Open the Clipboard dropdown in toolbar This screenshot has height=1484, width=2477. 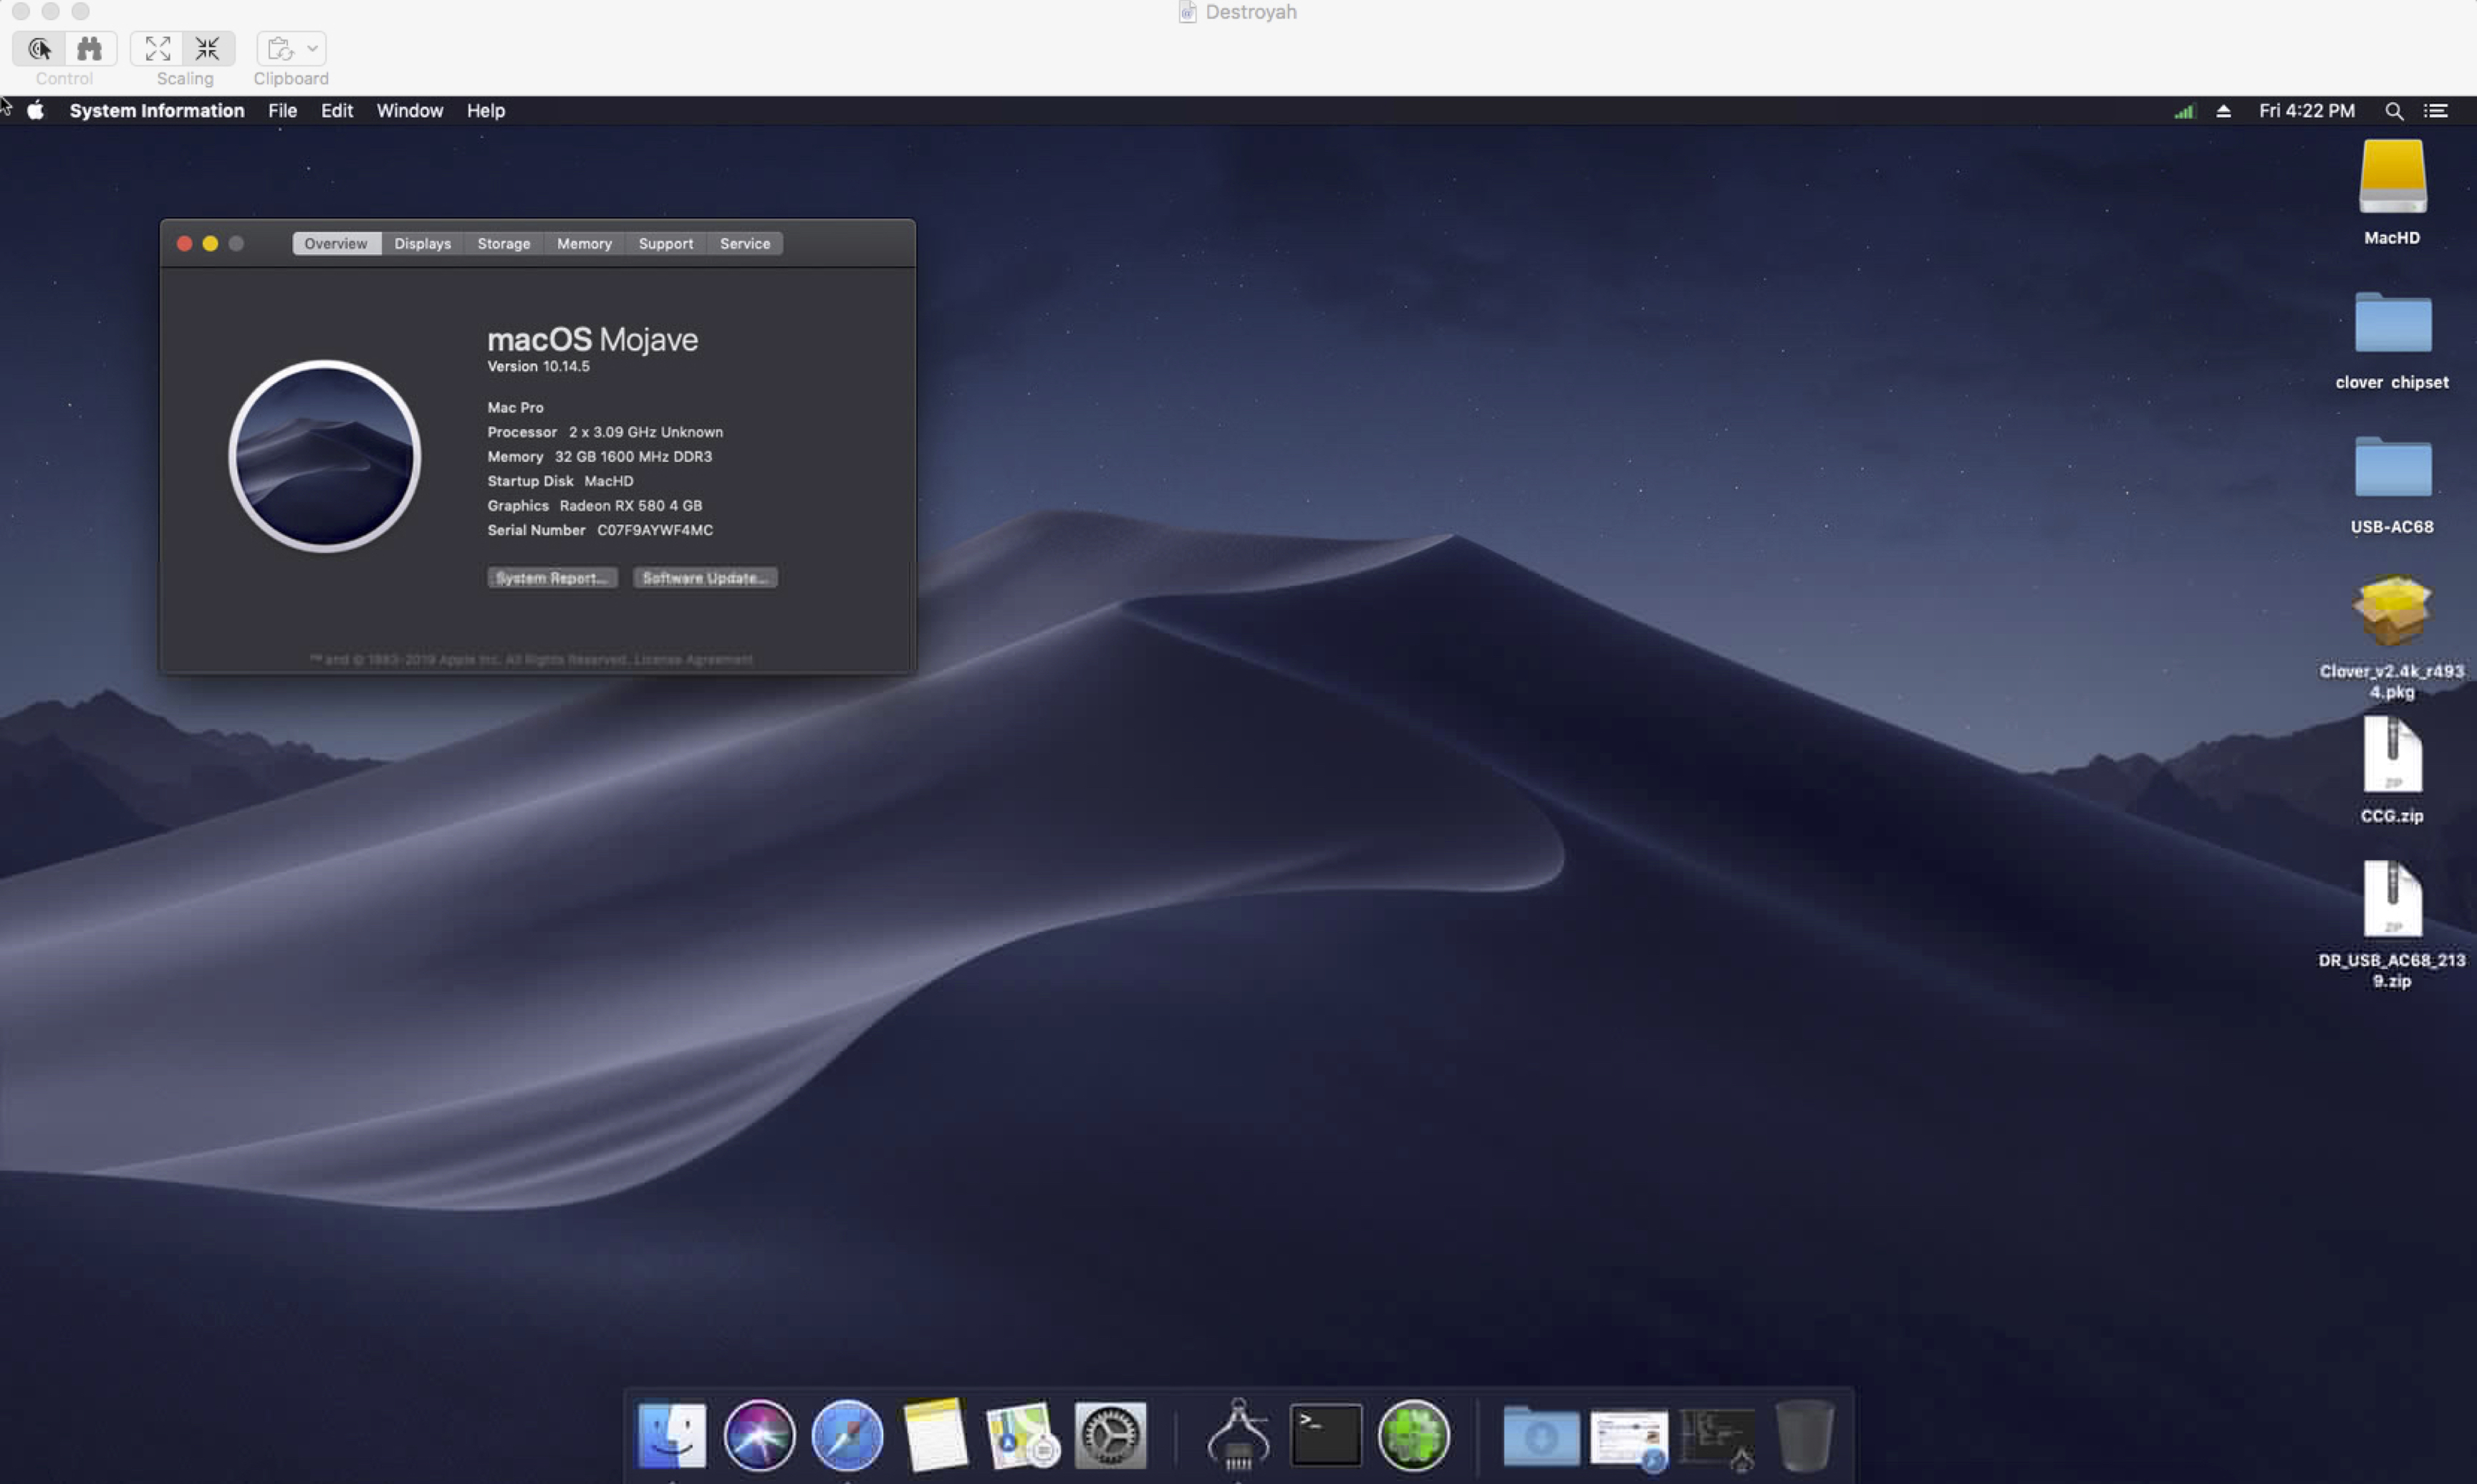291,48
